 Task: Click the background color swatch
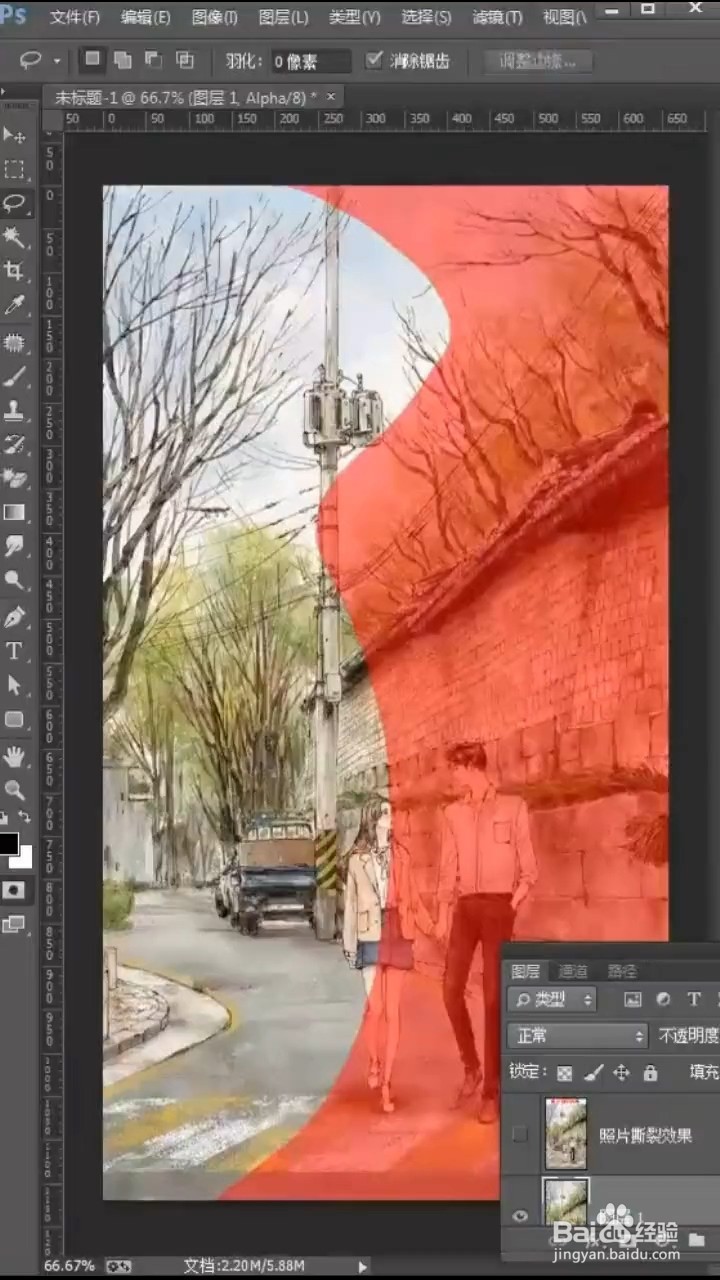[x=24, y=859]
